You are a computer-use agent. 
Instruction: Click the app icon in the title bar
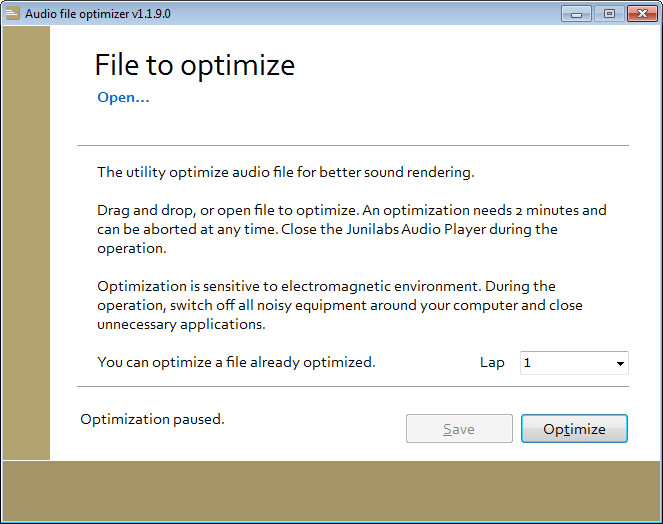click(12, 14)
